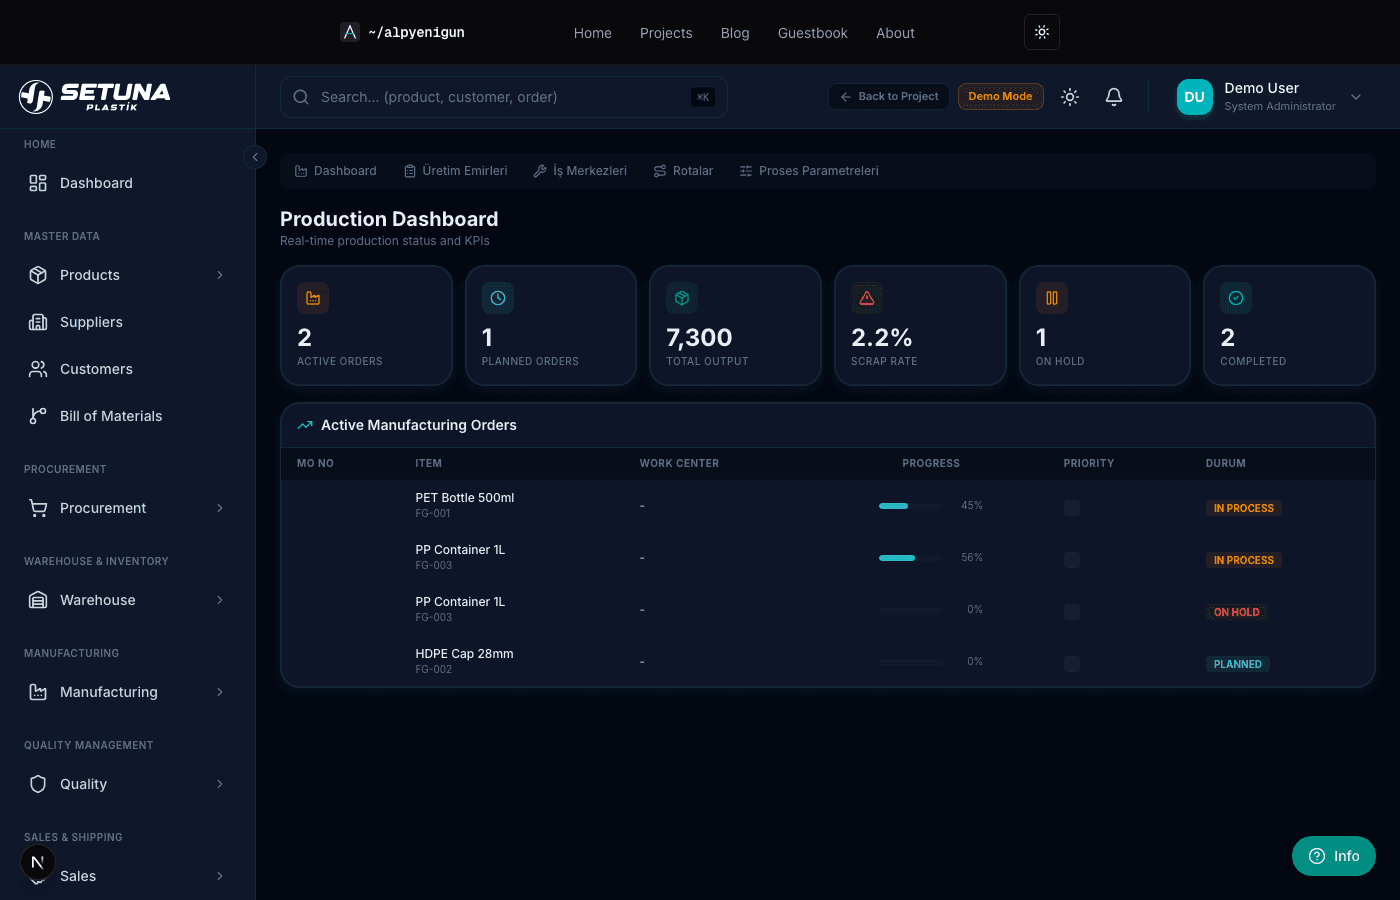Select the Suppliers icon in Master Data
This screenshot has height=900, width=1400.
point(38,322)
